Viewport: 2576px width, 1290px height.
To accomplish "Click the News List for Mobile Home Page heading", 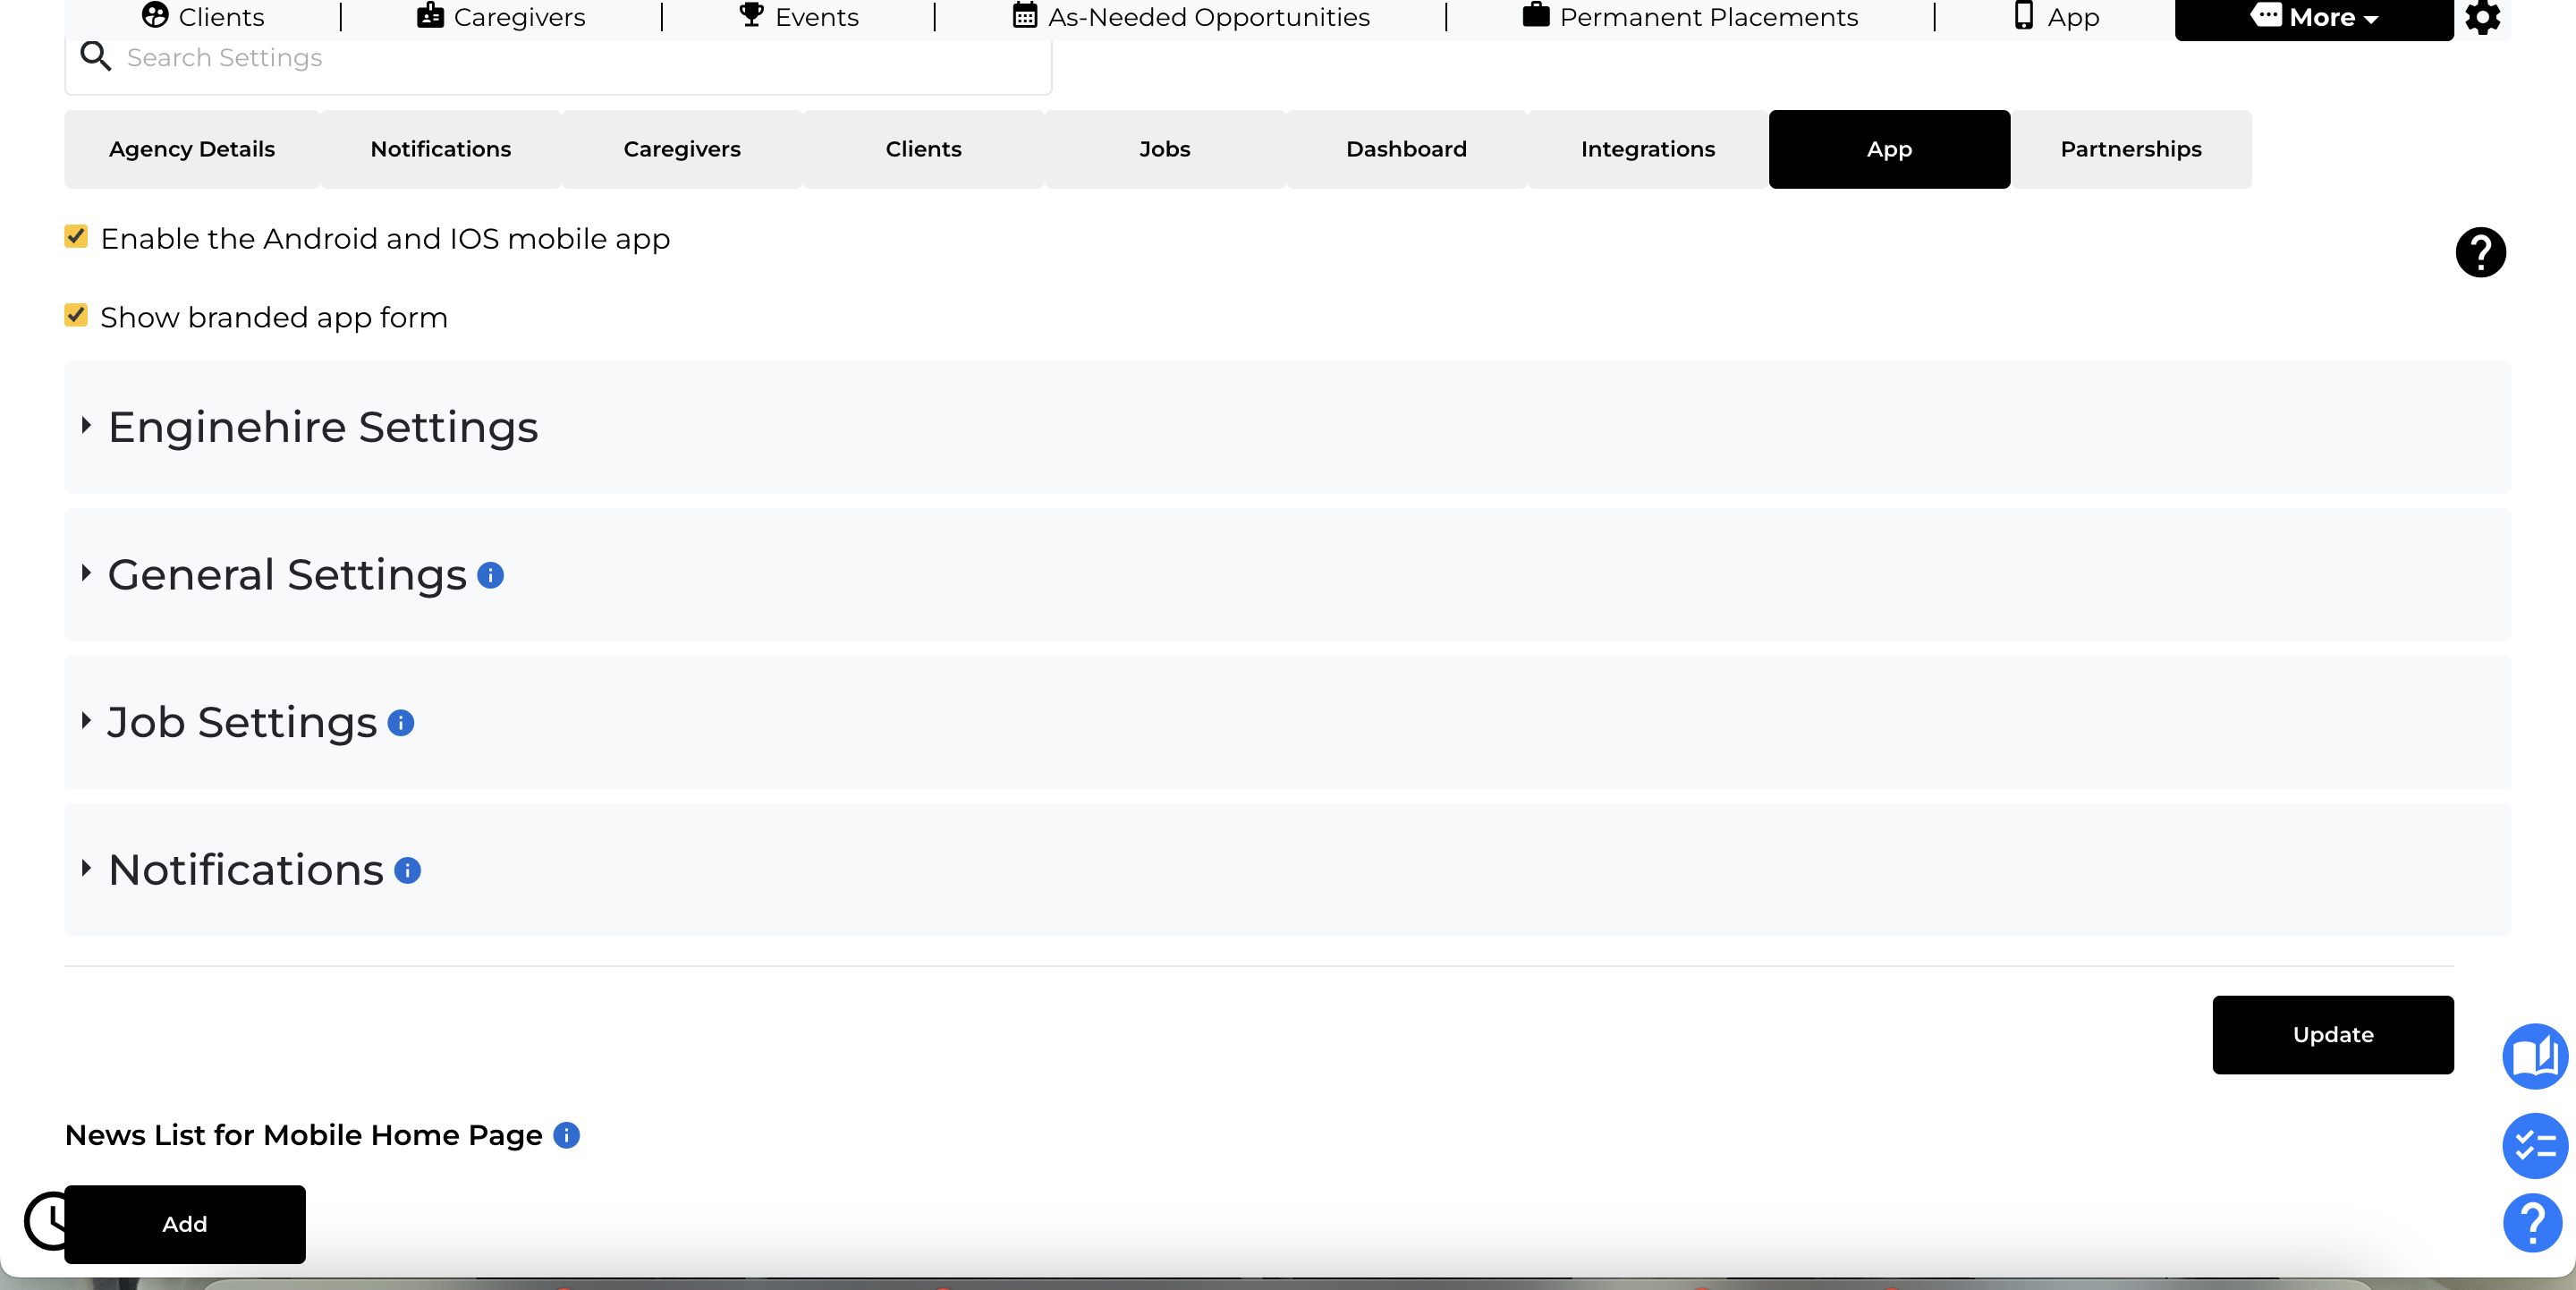I will coord(304,1135).
